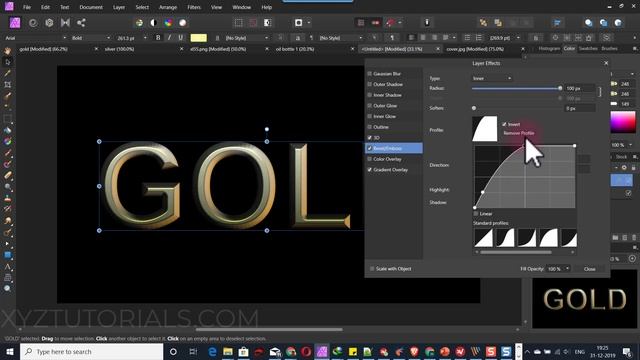Uncheck the Invert profile checkbox
This screenshot has height=360, width=640.
(x=504, y=124)
